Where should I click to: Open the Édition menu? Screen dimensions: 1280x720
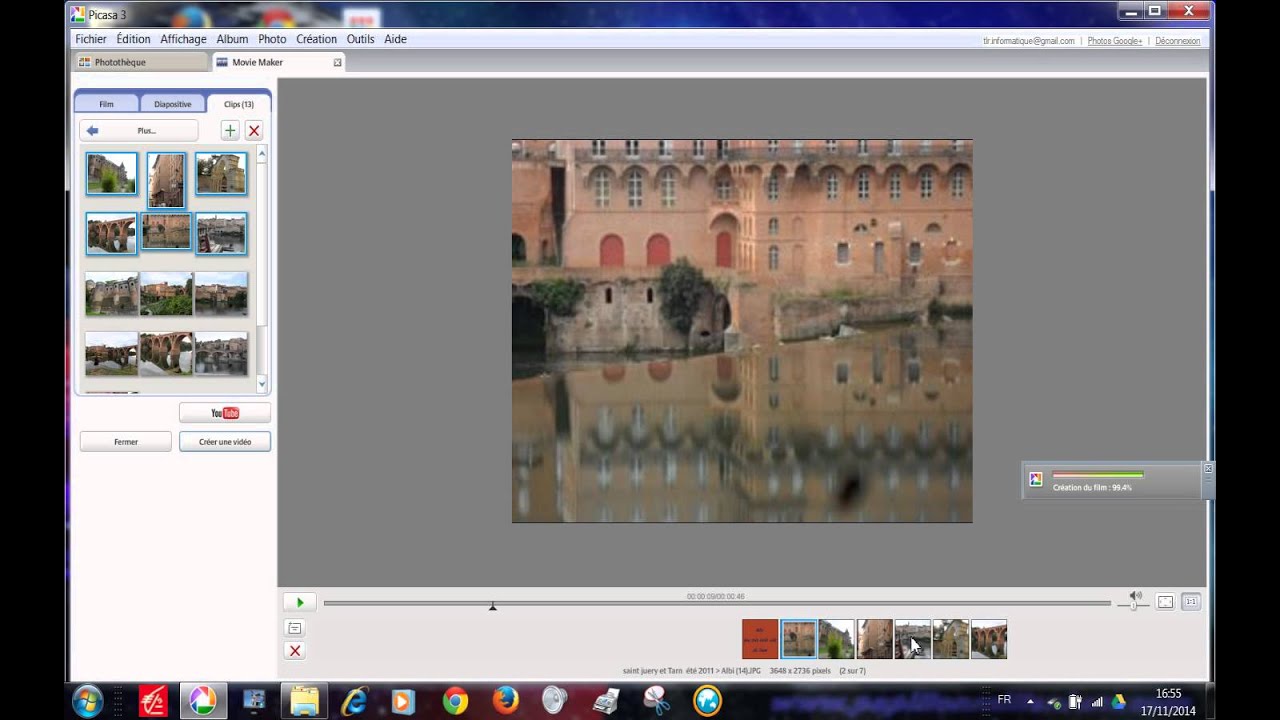click(x=133, y=39)
